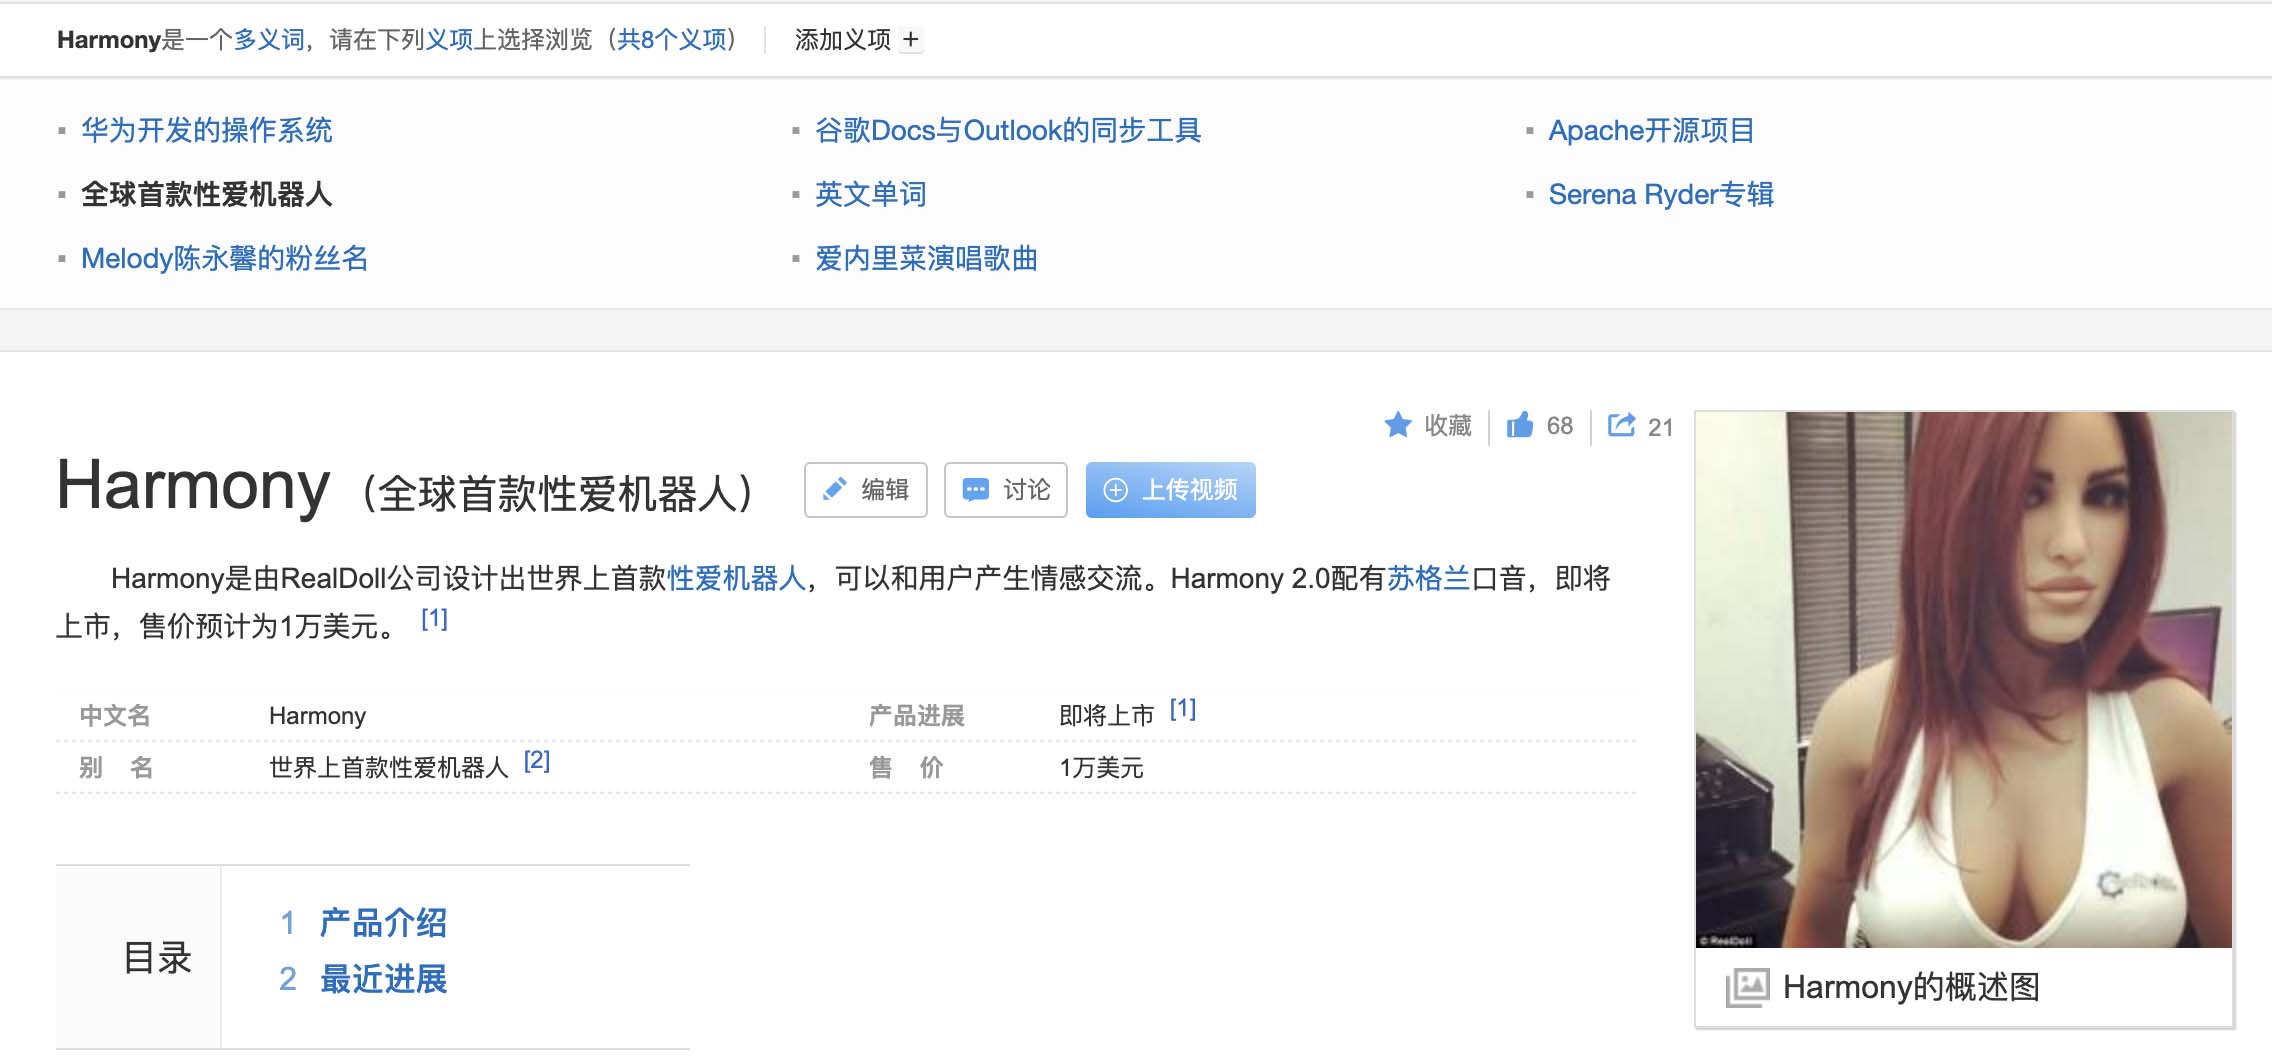Open the Serena Ryder专辑 entry
The image size is (2272, 1058).
(1661, 194)
